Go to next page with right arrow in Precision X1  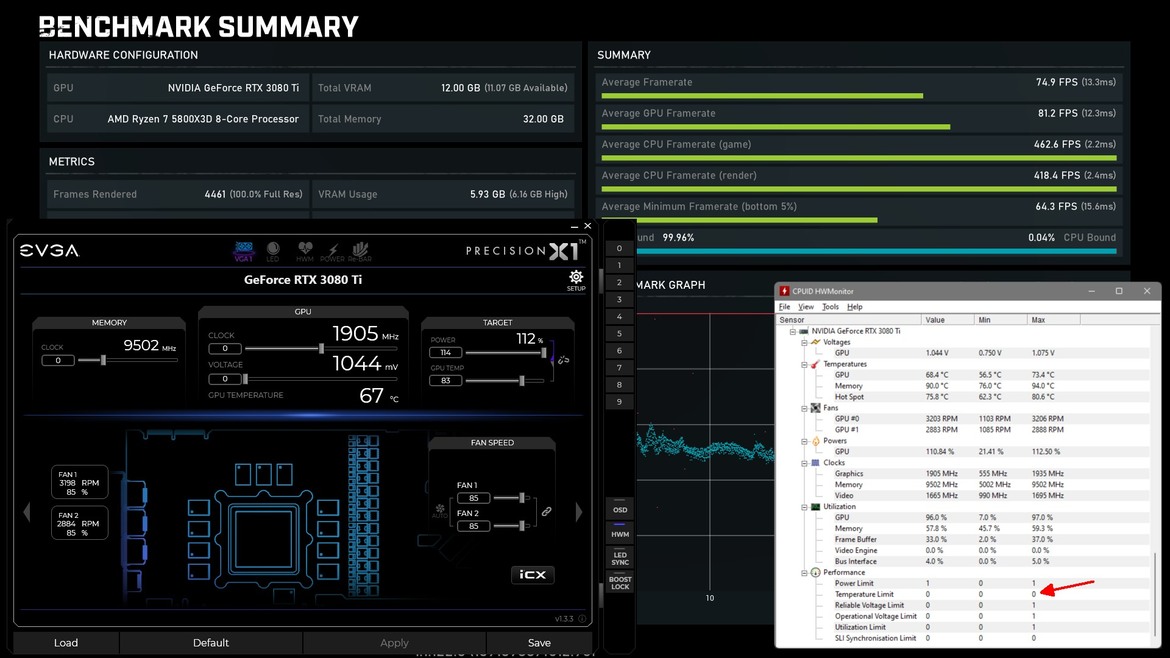[x=579, y=512]
